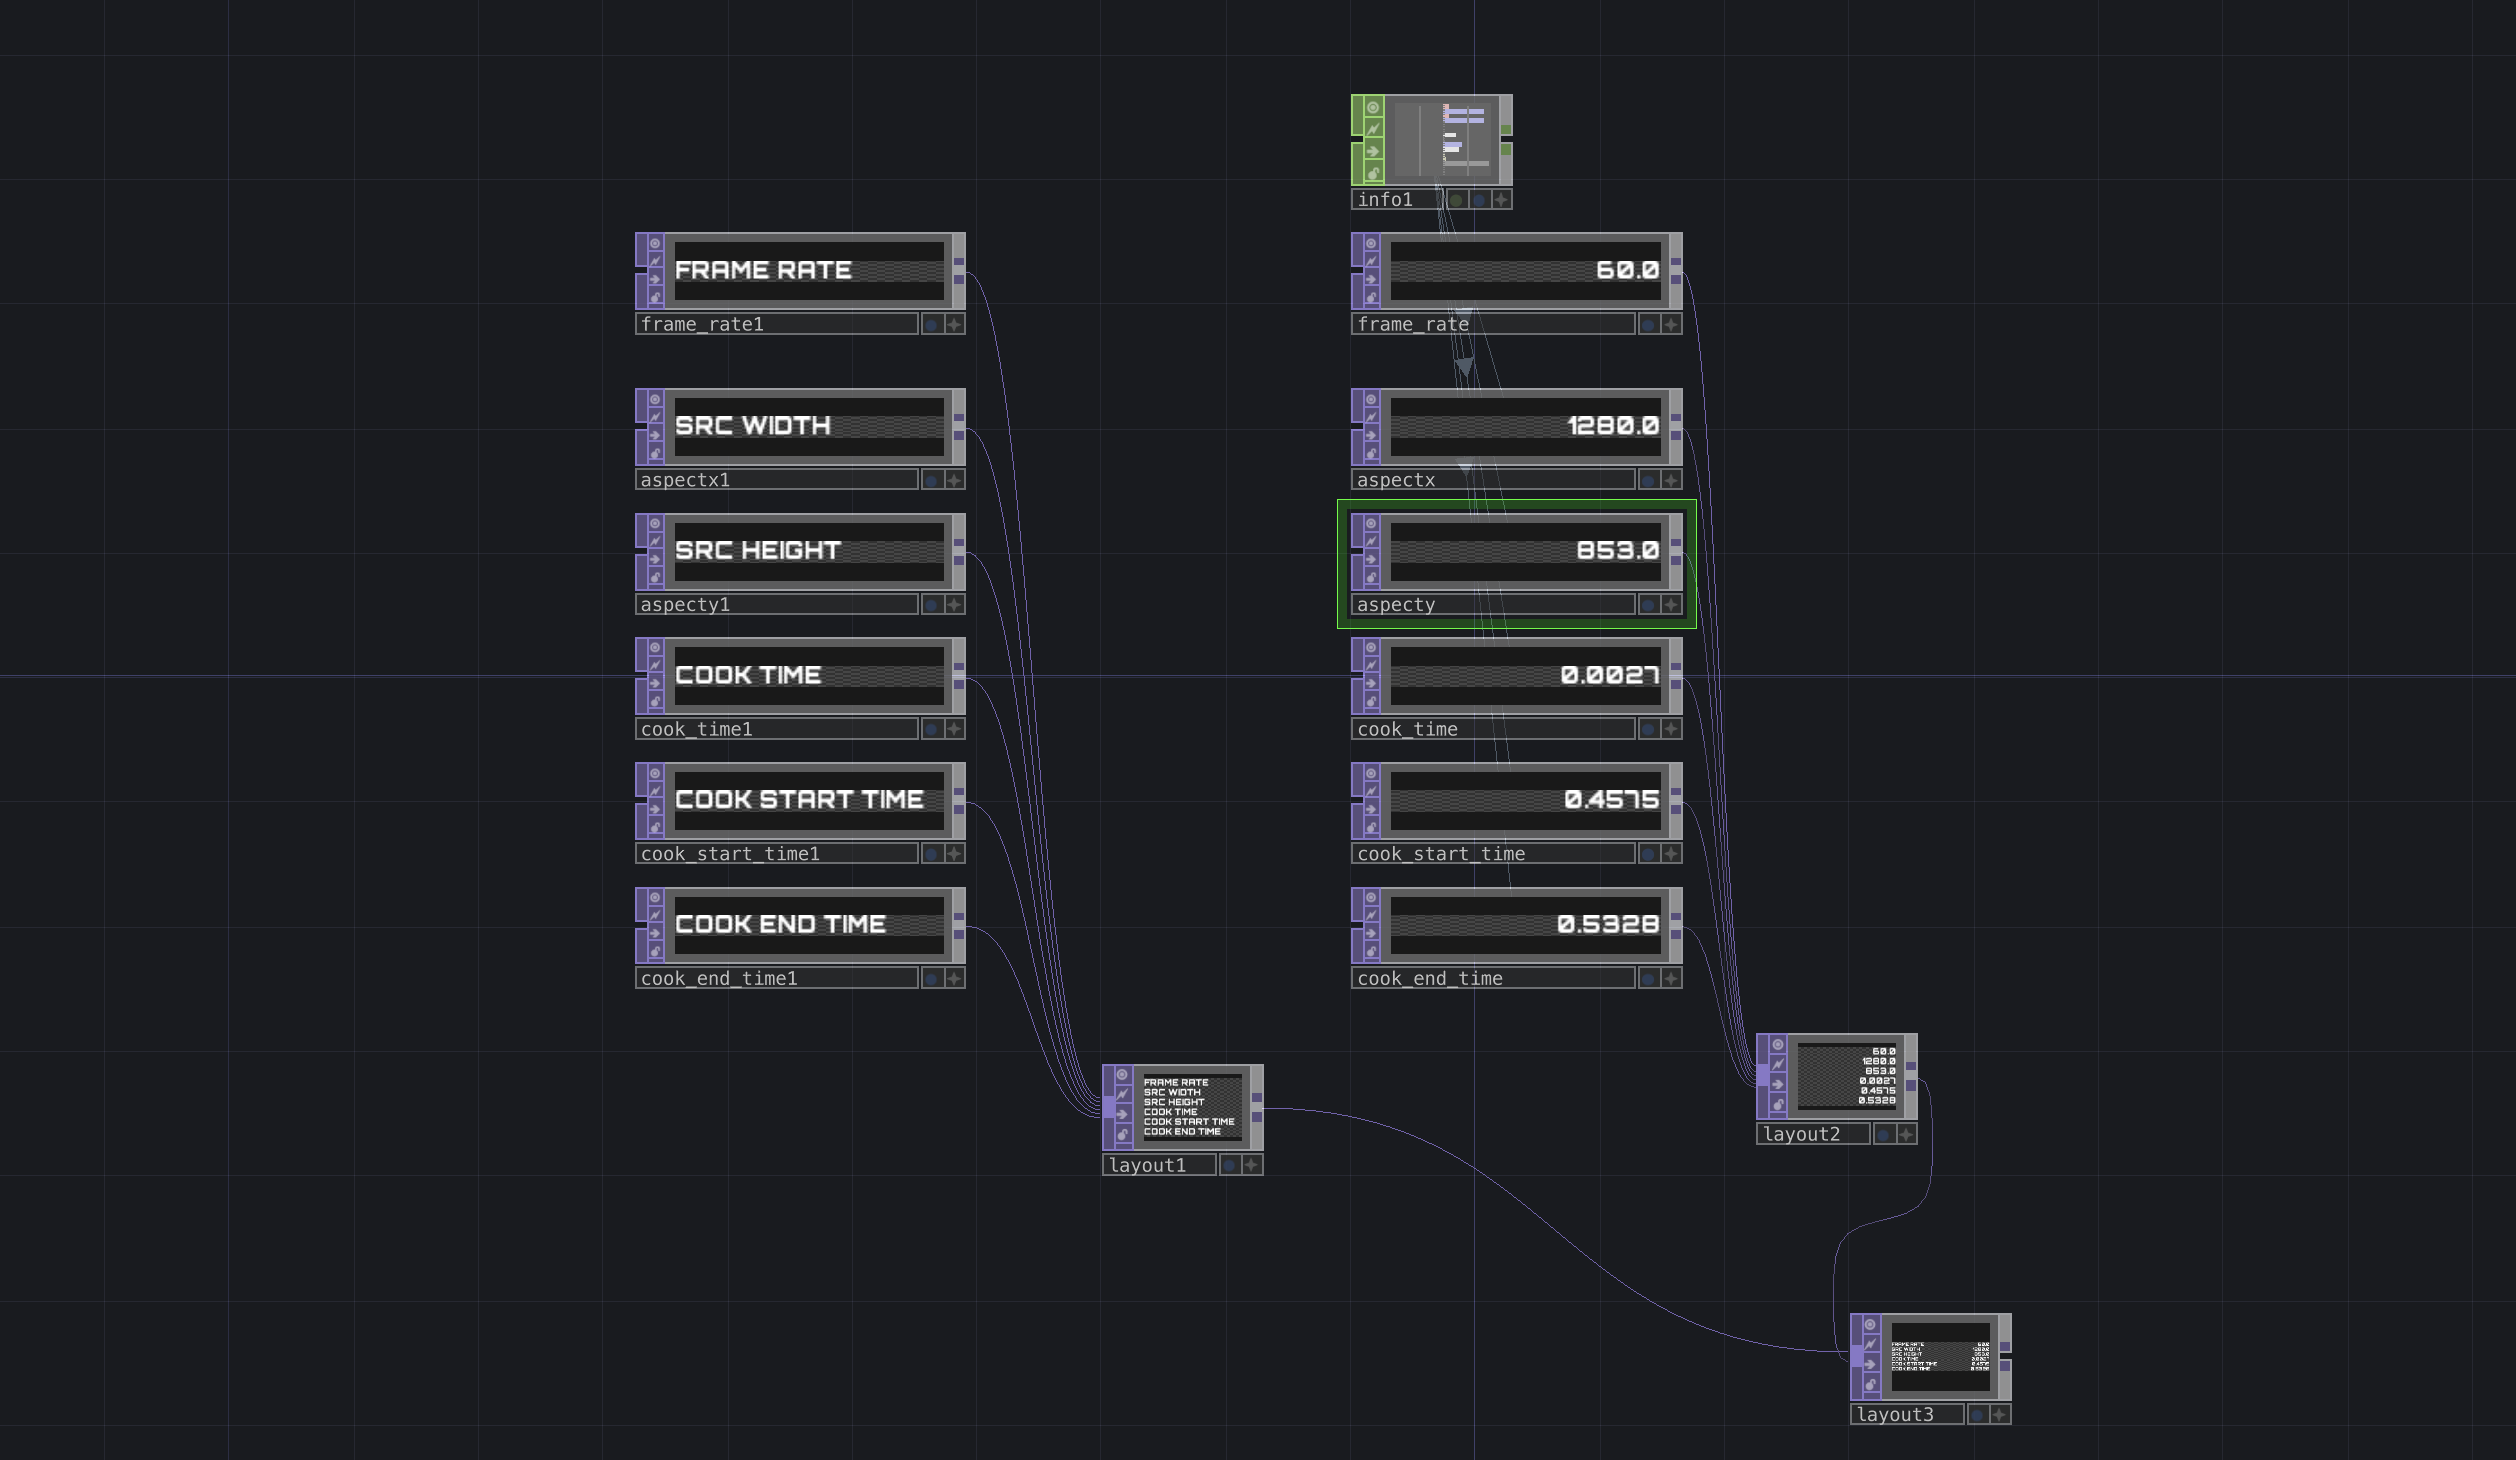2516x1460 pixels.
Task: Click bypass arrow flag on frame_rate node
Action: [x=1371, y=279]
